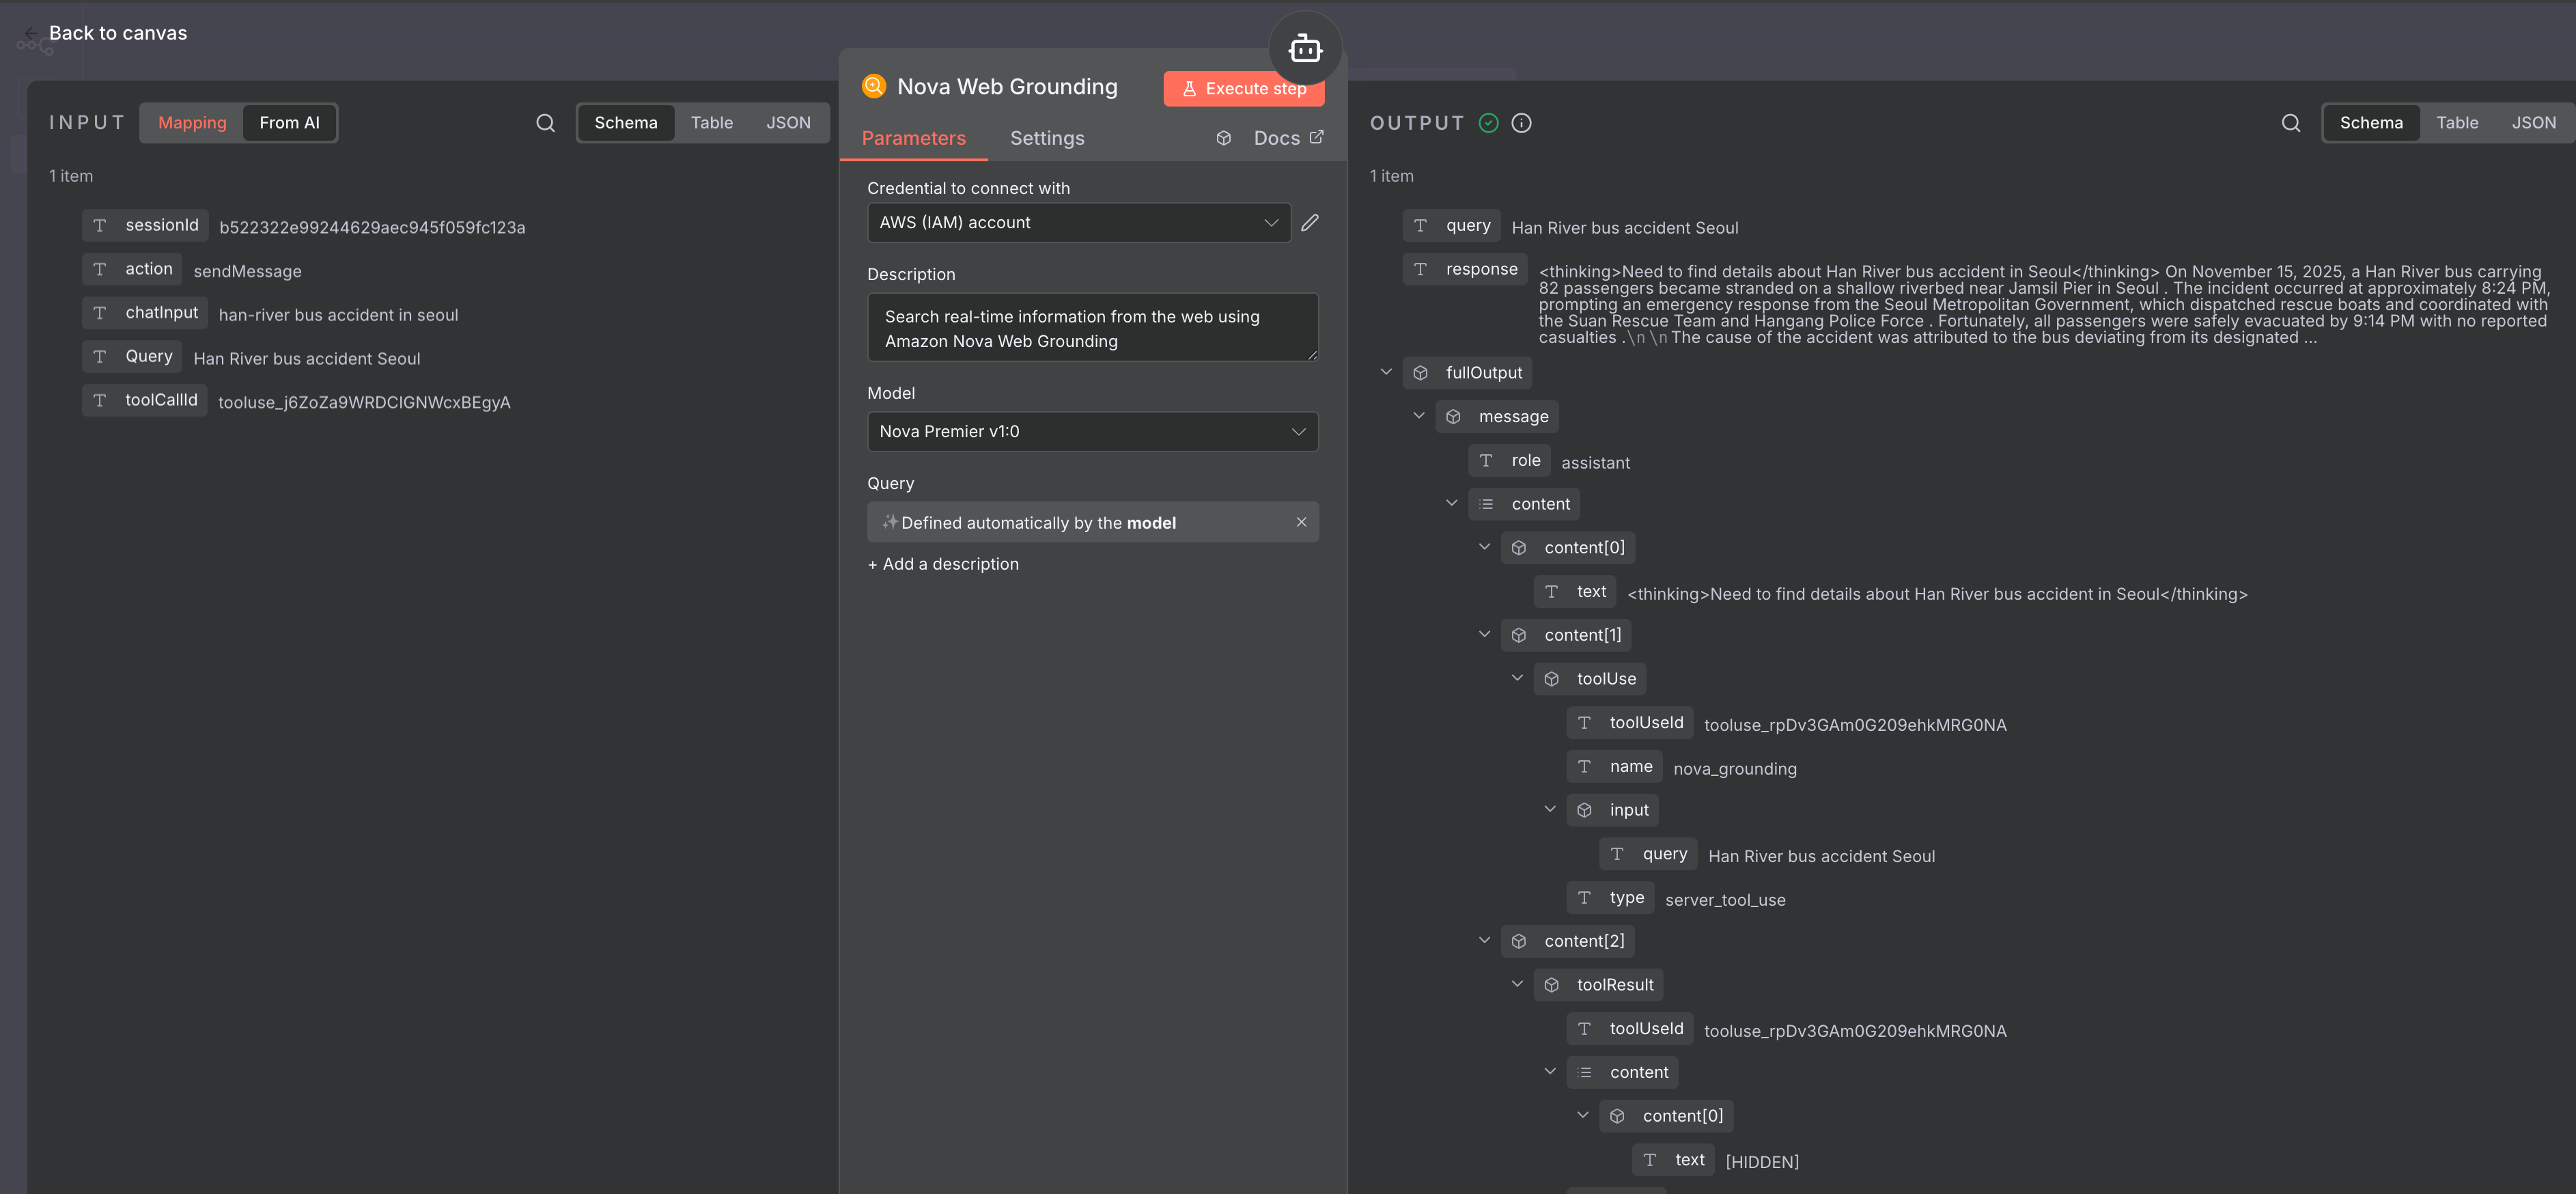Select the type field pill
The image size is (2576, 1194).
click(1610, 898)
